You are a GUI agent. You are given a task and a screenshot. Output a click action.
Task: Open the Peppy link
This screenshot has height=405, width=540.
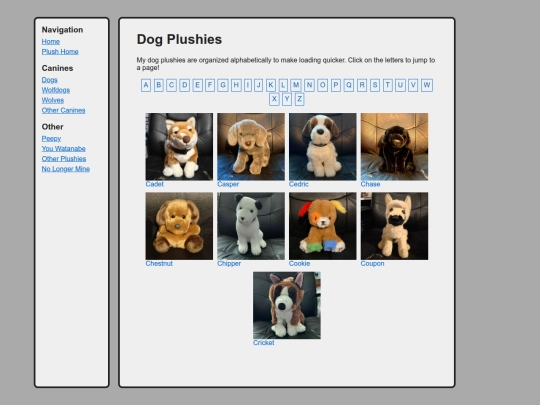pos(51,138)
